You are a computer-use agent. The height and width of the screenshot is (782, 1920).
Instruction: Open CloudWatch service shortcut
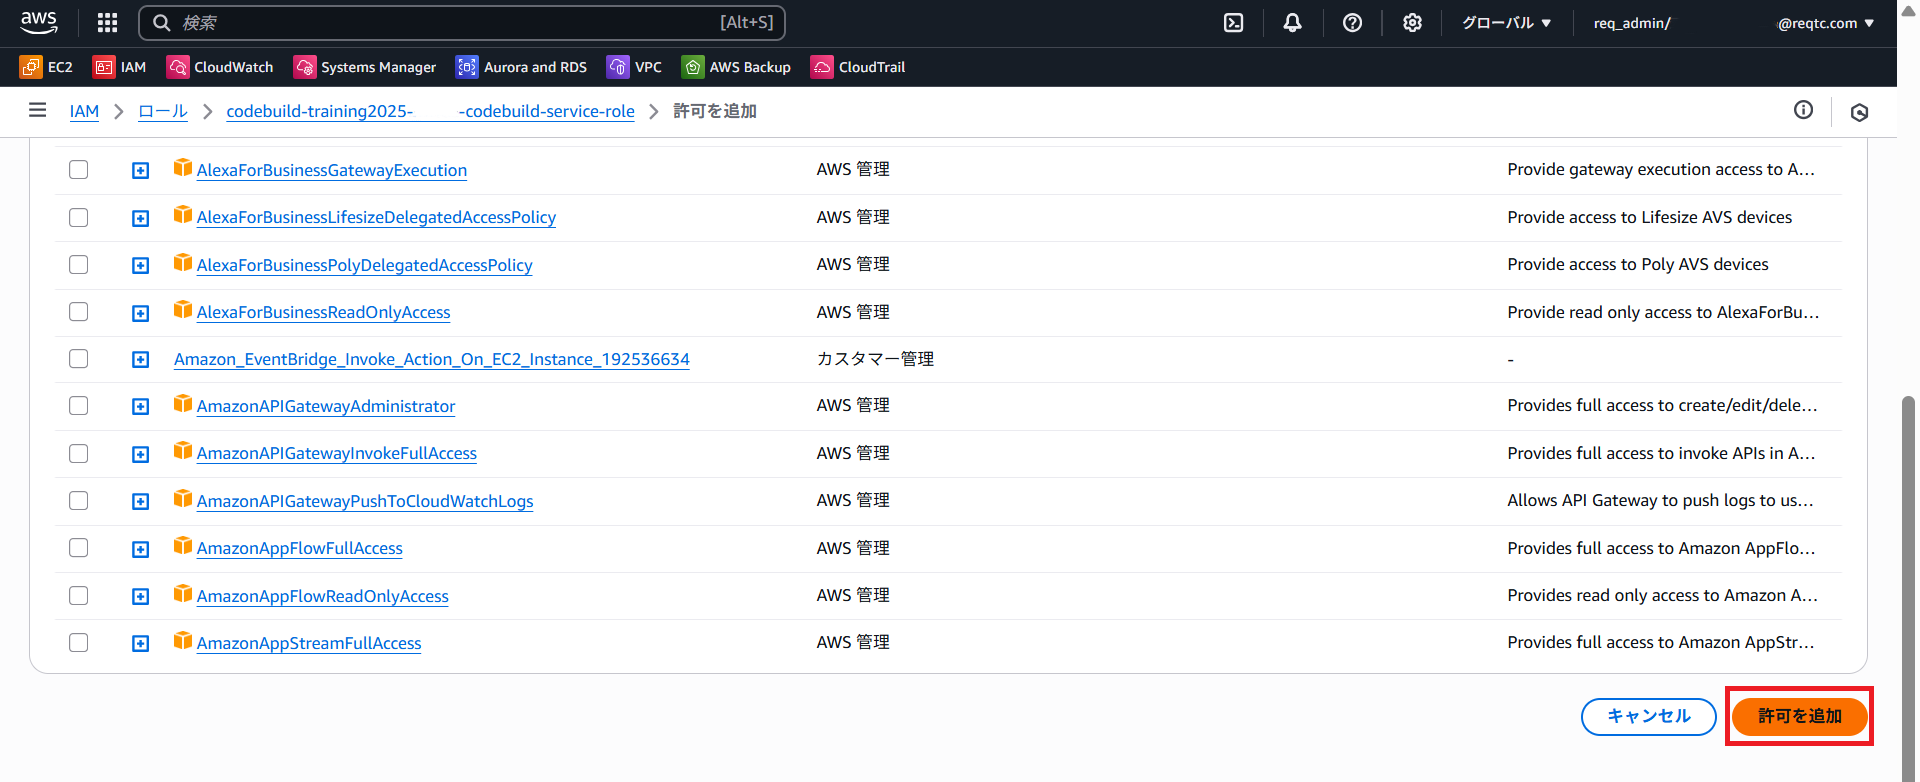[220, 67]
